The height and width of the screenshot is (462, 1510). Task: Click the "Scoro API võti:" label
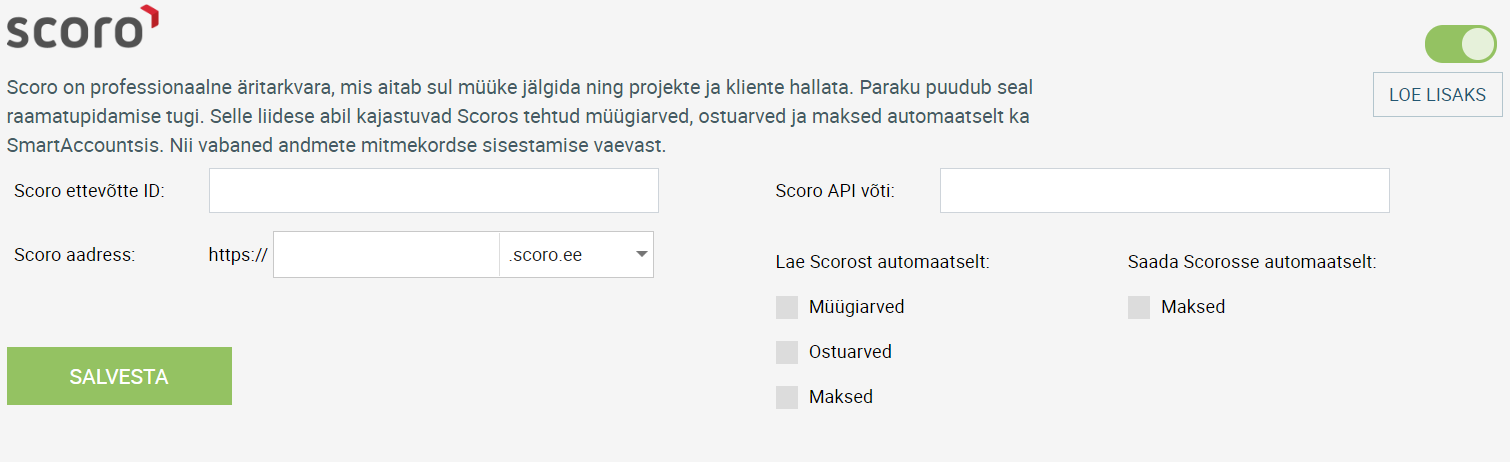pyautogui.click(x=835, y=191)
